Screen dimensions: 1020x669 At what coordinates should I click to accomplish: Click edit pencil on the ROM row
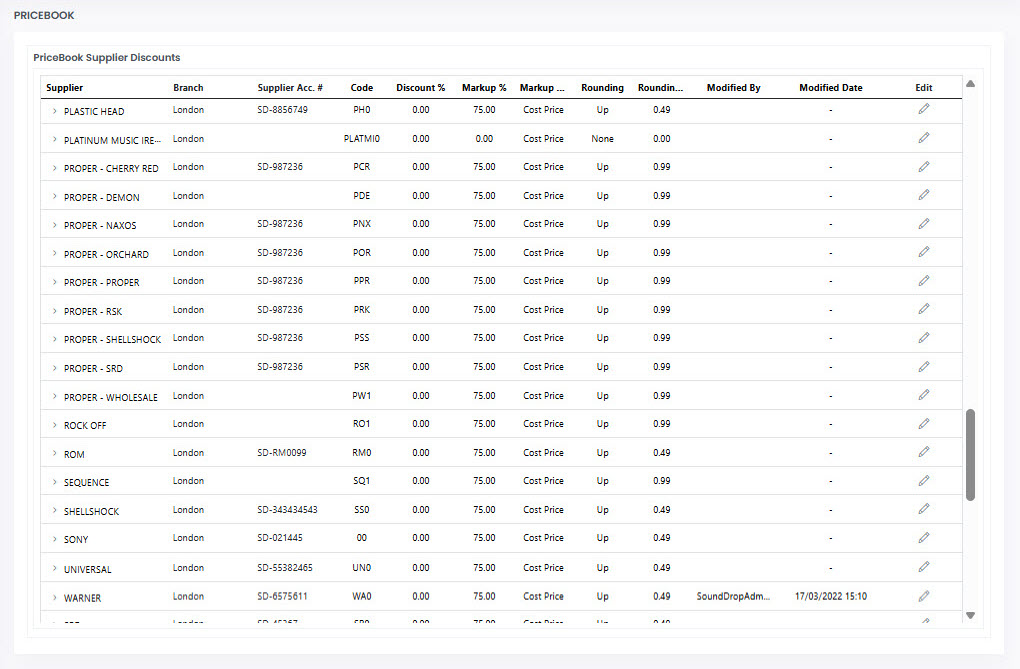click(x=923, y=452)
